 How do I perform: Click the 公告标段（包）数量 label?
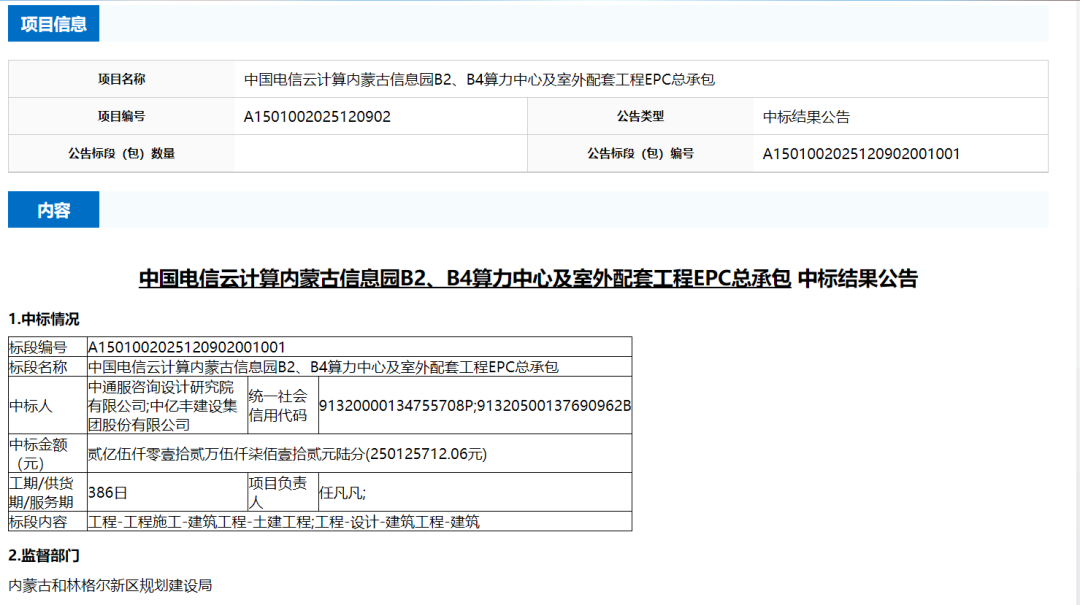point(121,154)
